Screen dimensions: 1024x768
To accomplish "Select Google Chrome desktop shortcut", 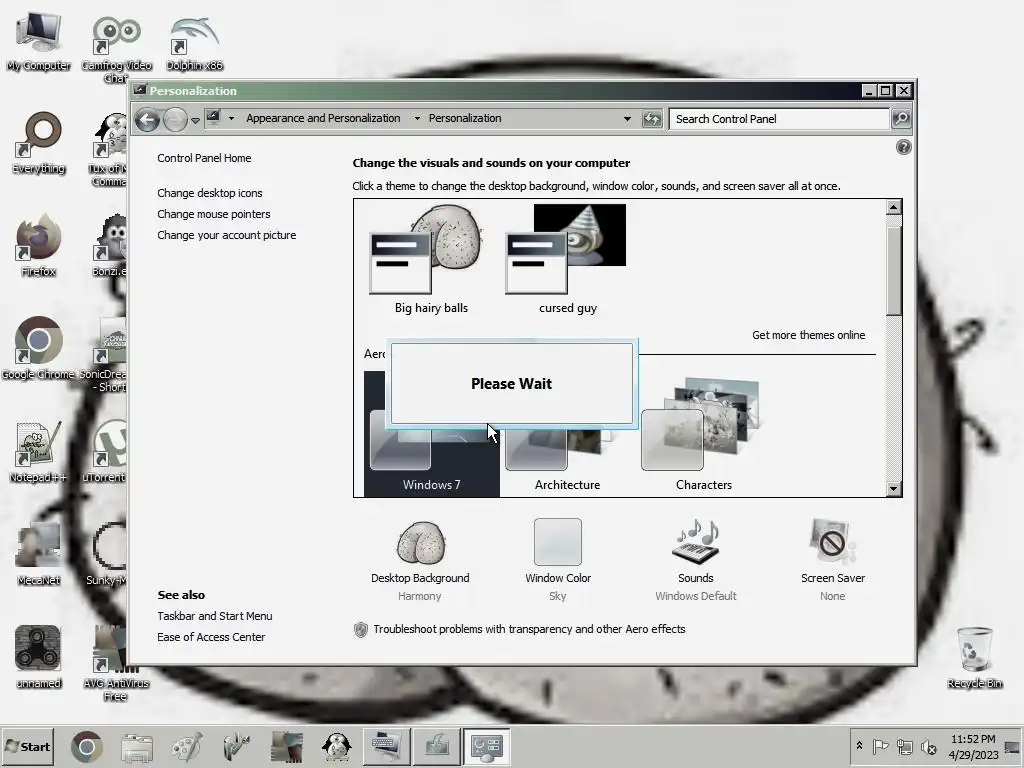I will (x=39, y=348).
